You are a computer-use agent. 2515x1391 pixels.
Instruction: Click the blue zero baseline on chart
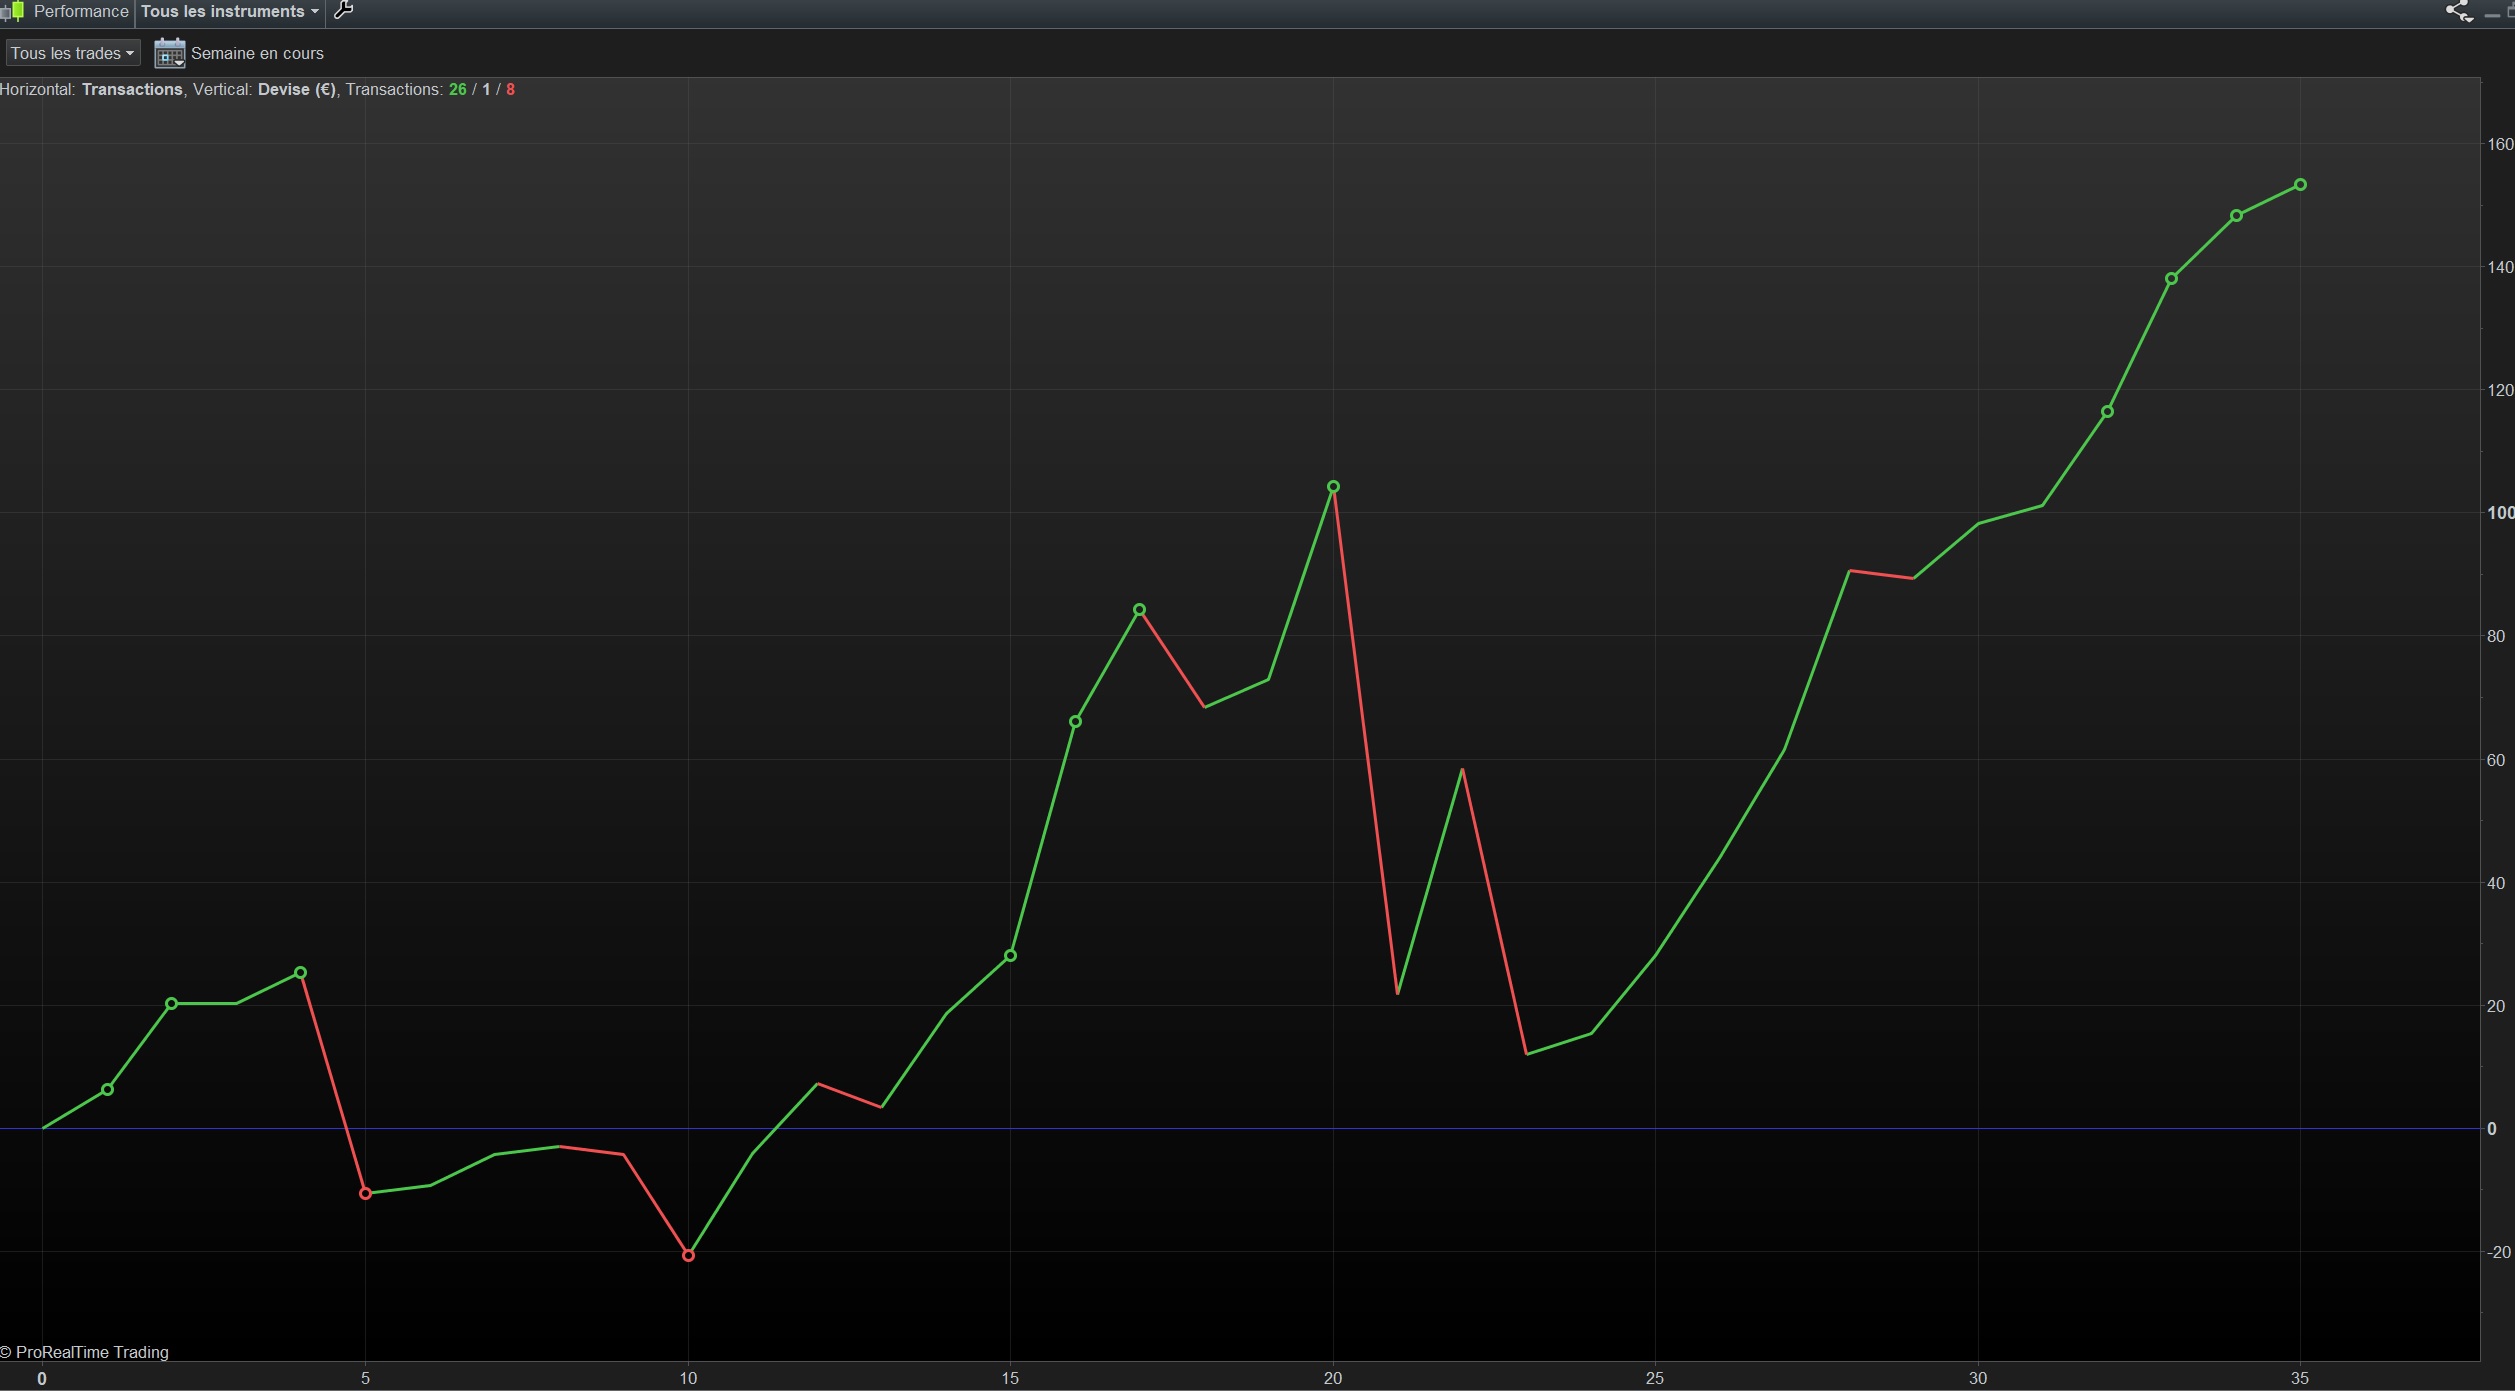1200,1128
